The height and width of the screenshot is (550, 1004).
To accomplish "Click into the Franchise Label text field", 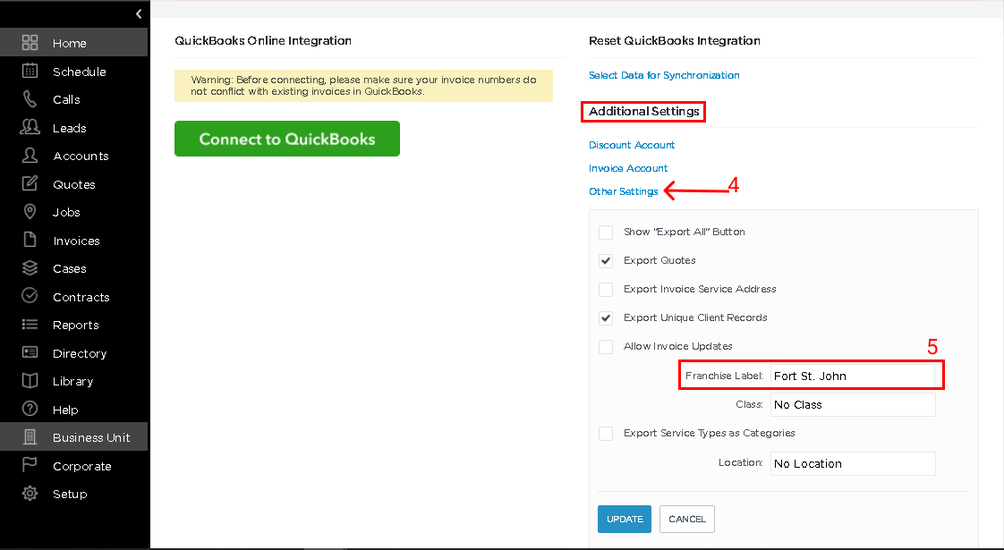I will point(852,376).
